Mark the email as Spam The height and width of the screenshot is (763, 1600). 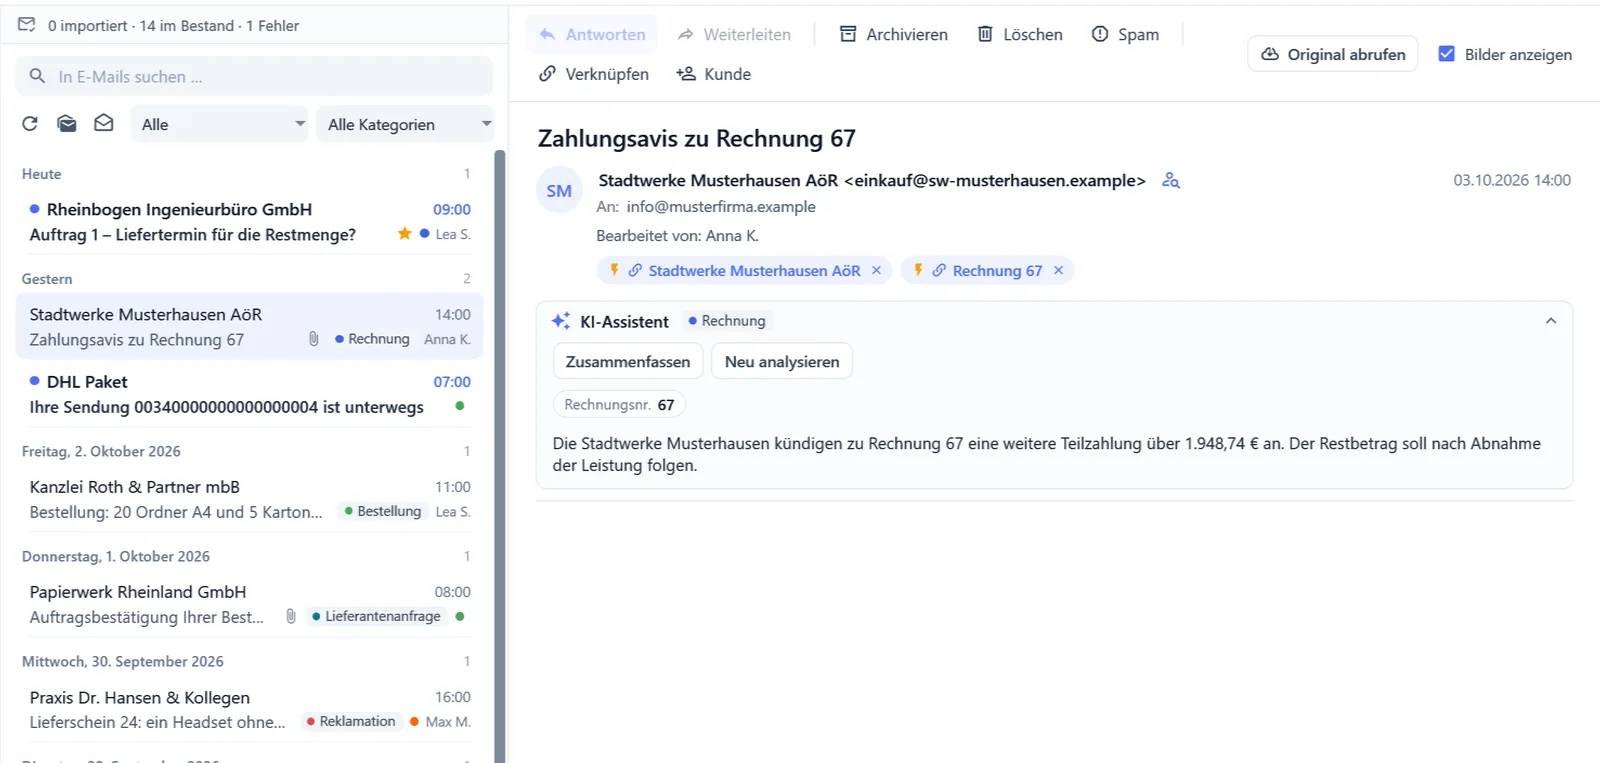tap(1125, 34)
